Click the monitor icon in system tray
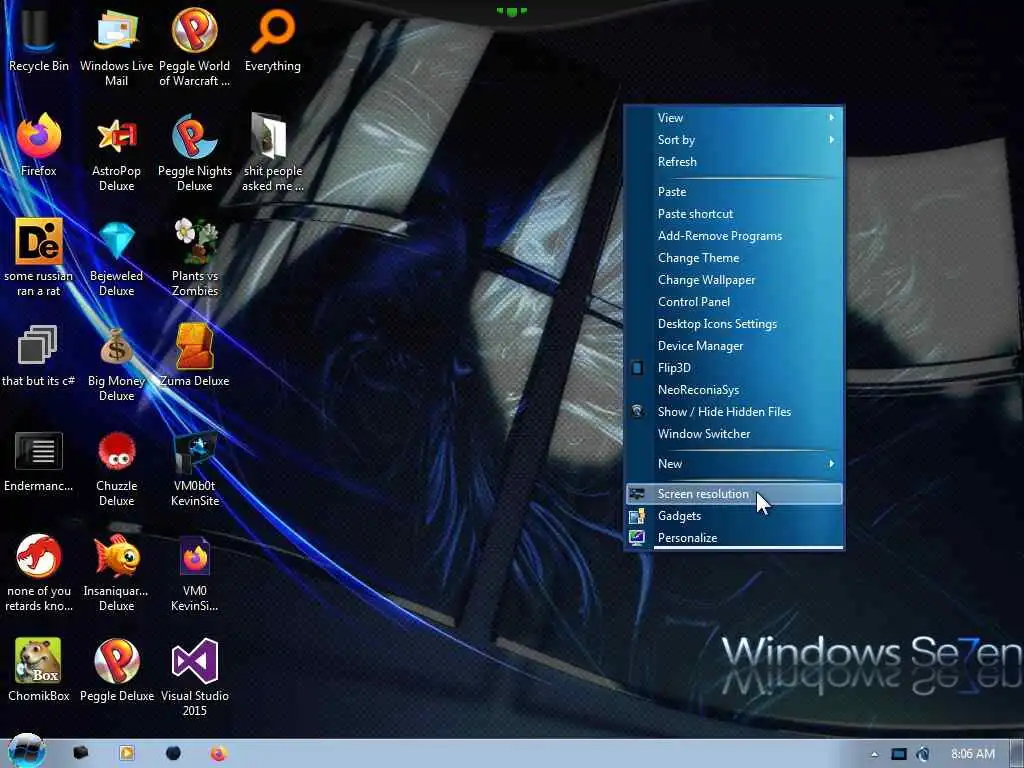The height and width of the screenshot is (768, 1024). click(x=899, y=754)
